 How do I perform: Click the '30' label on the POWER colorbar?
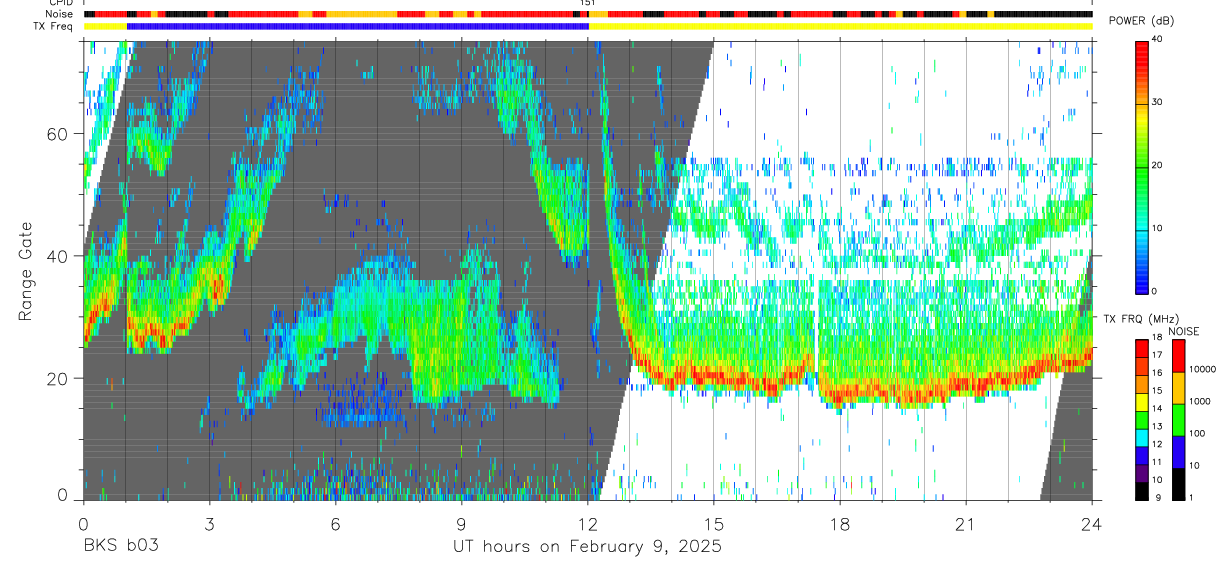1158,102
